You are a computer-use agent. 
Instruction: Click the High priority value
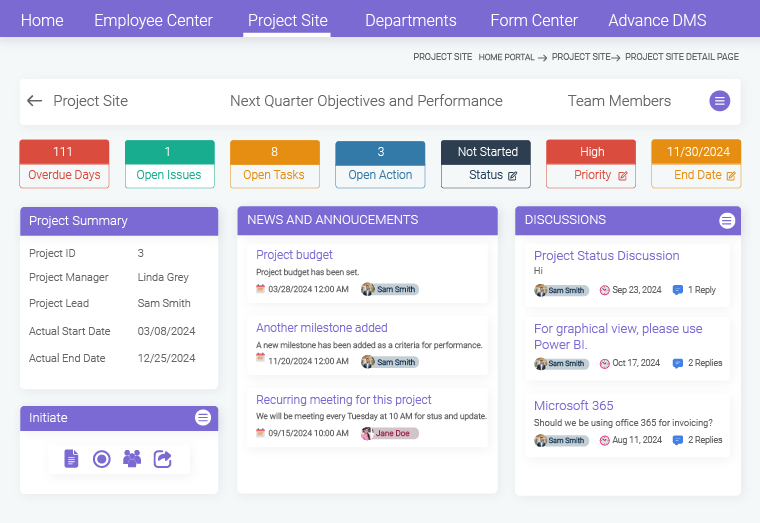[592, 152]
